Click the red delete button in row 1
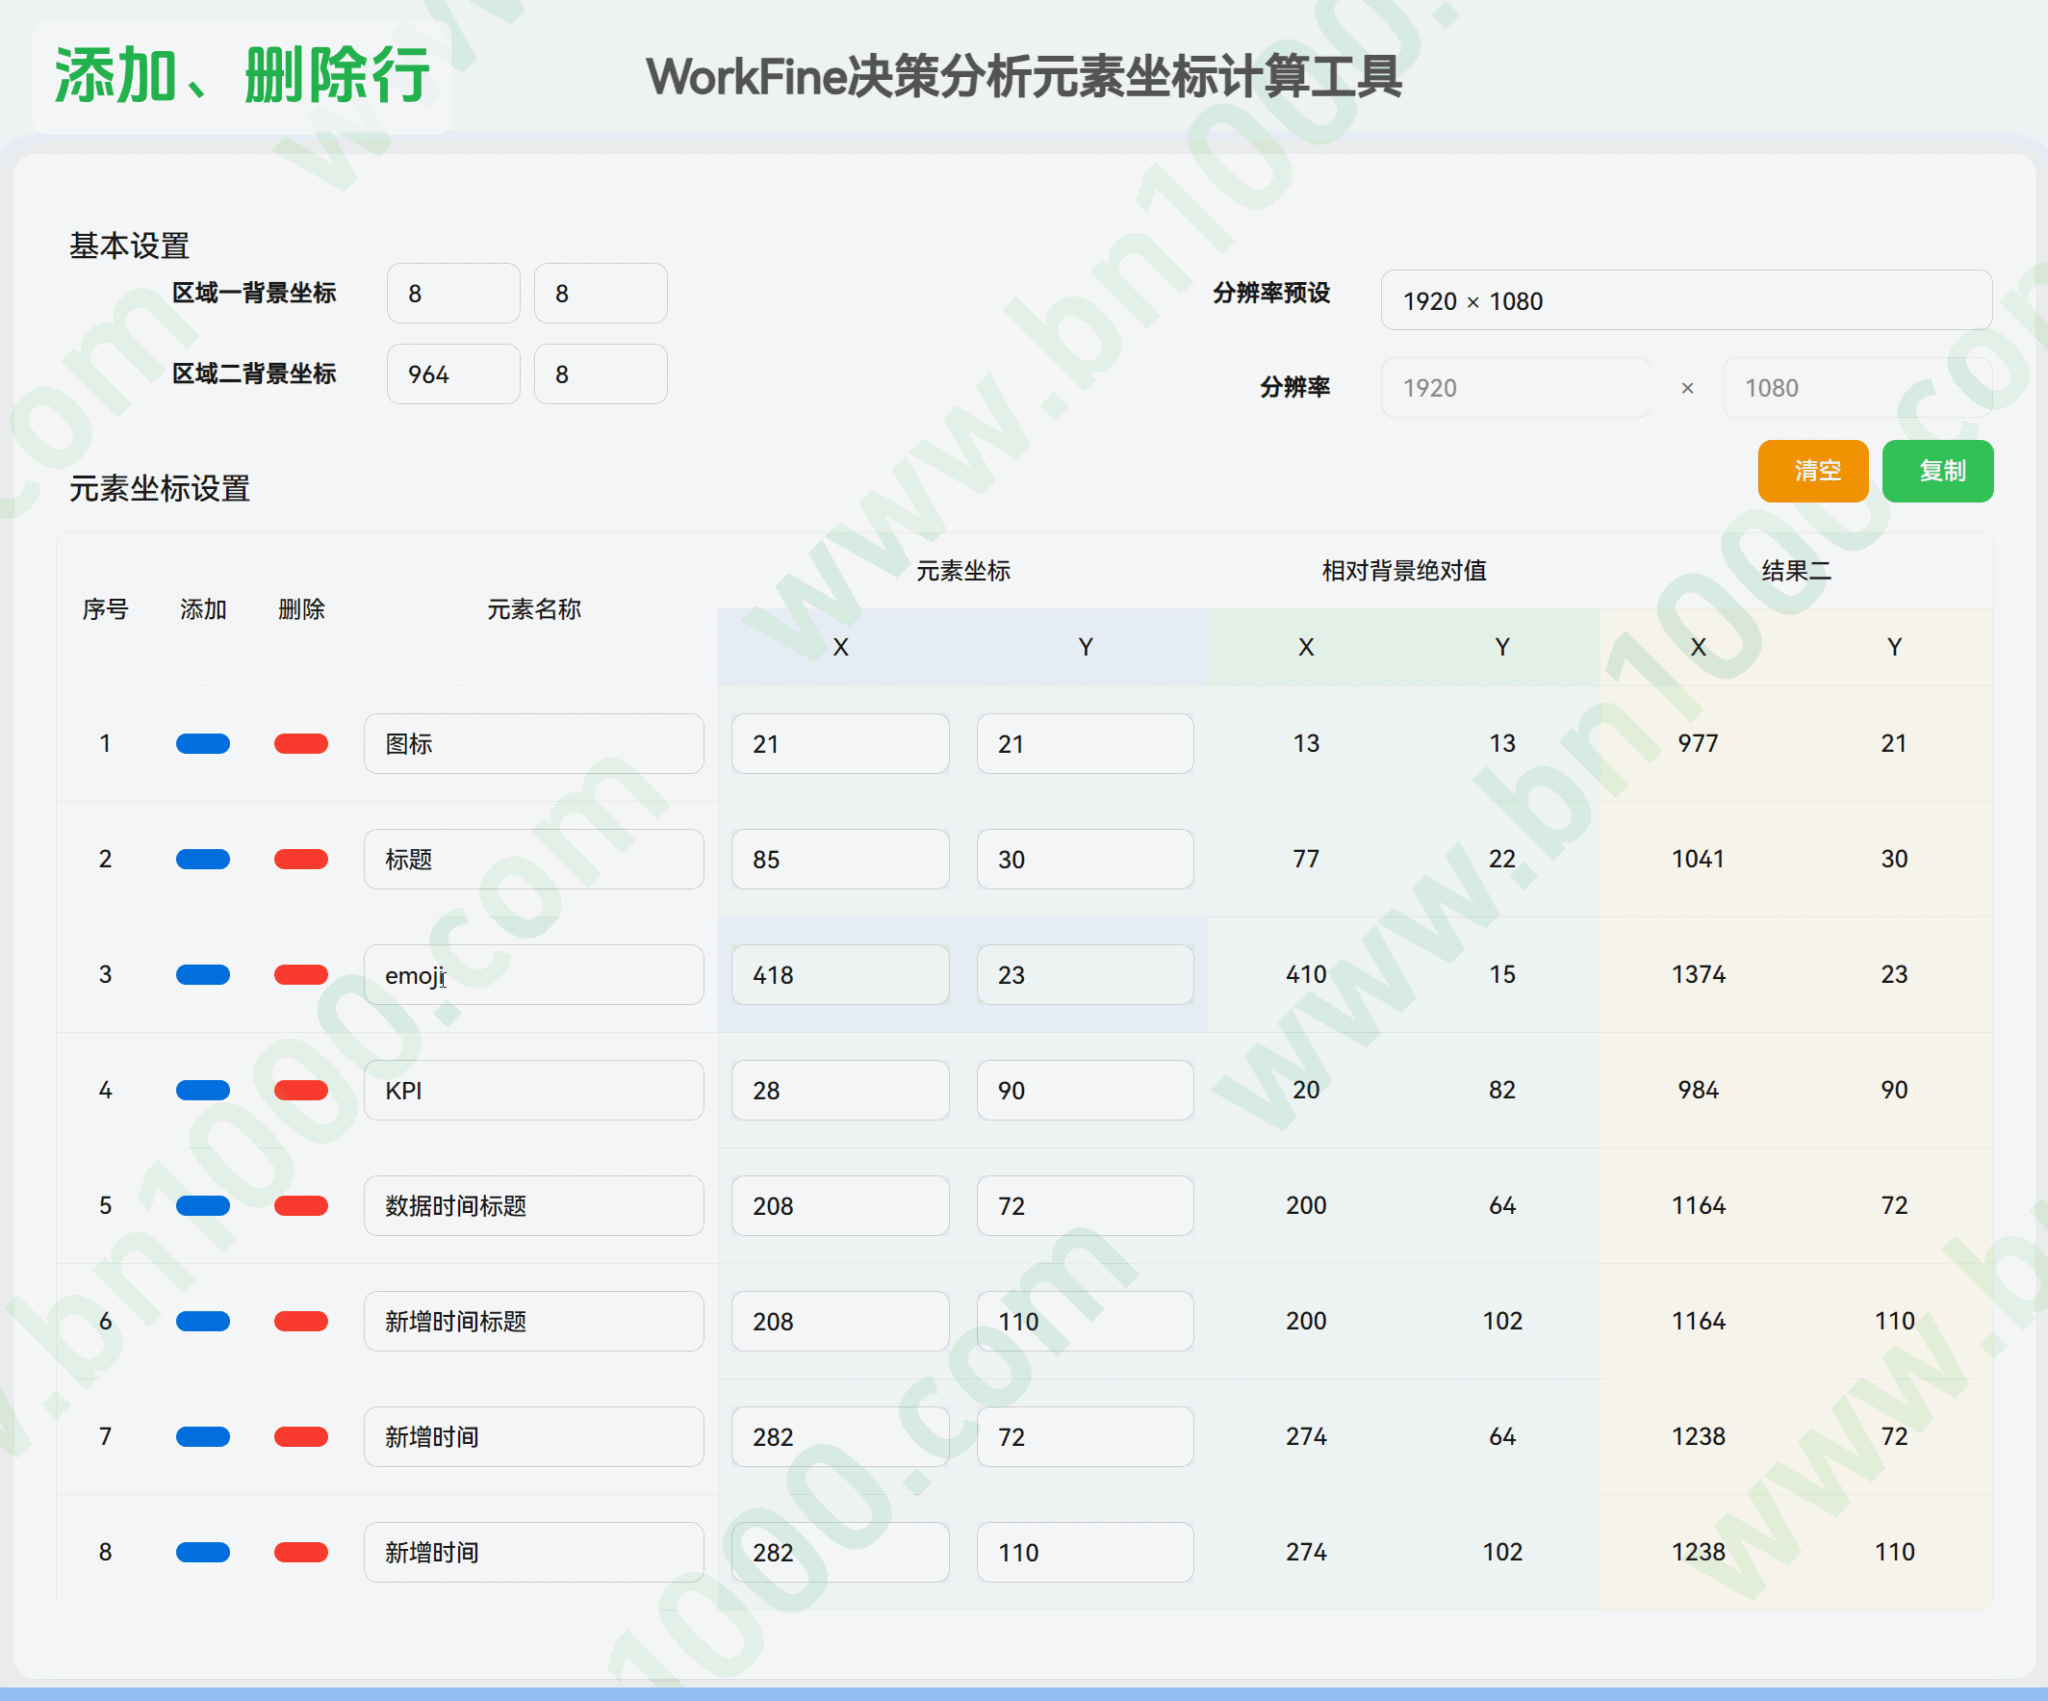The height and width of the screenshot is (1701, 2048). tap(301, 743)
